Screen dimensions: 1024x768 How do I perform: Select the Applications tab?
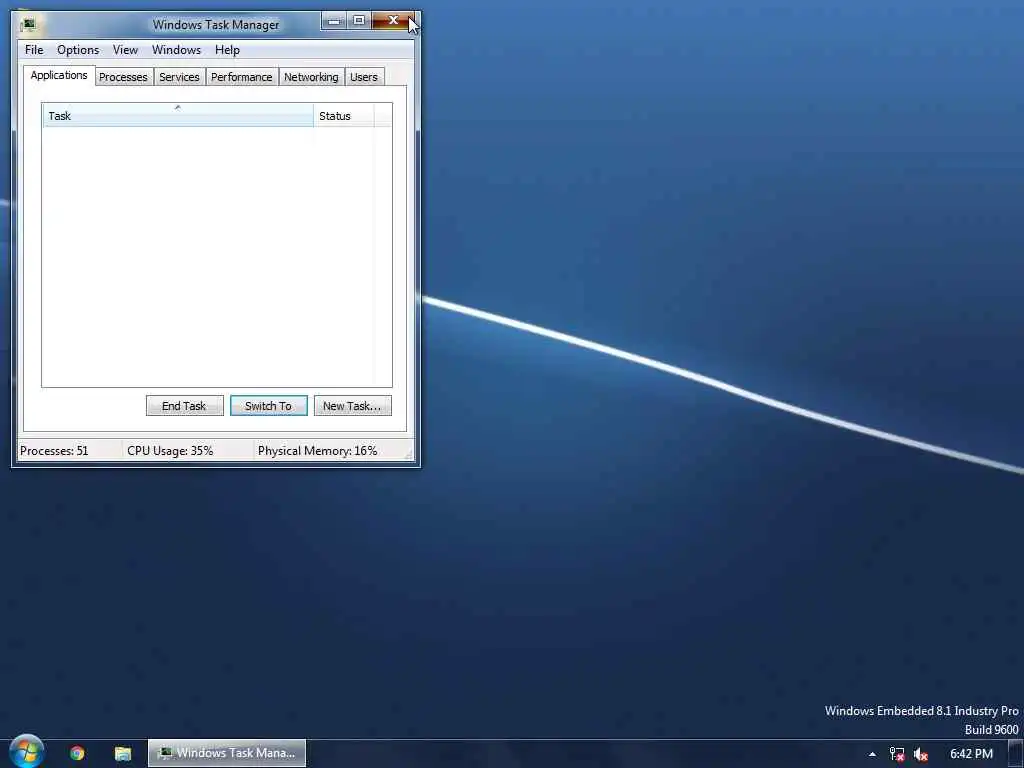[59, 75]
